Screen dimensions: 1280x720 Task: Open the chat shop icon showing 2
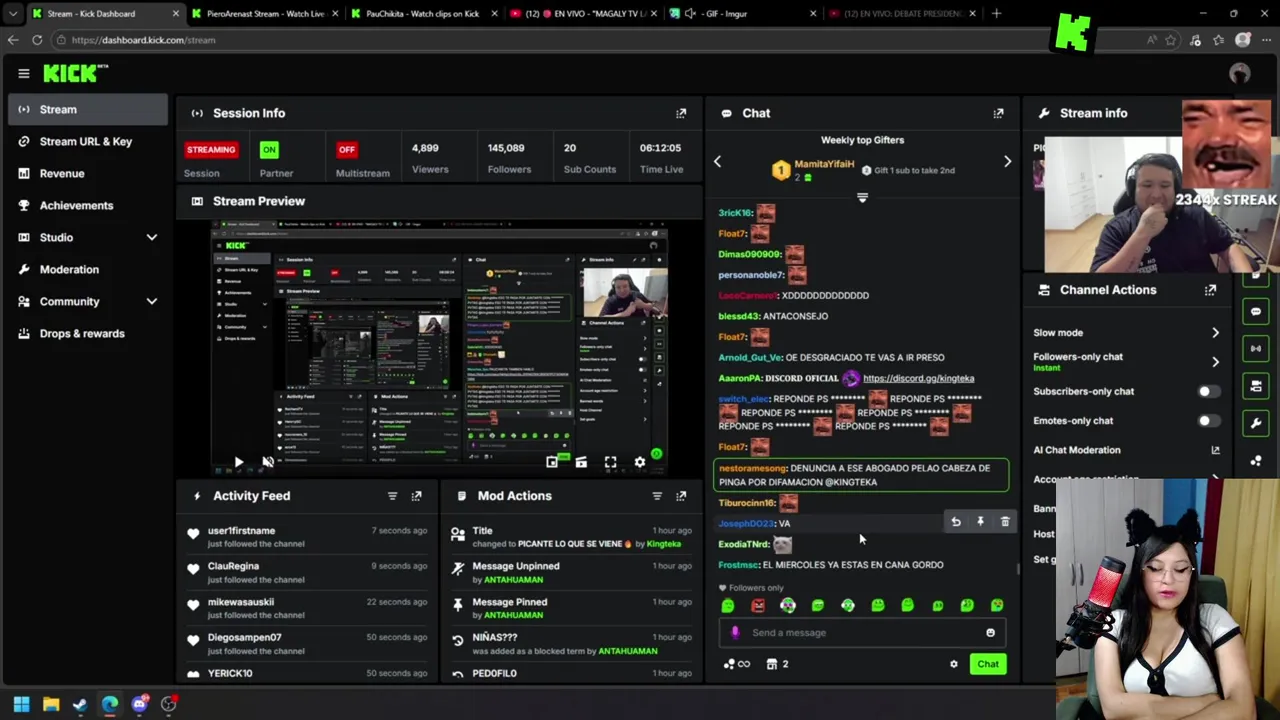(777, 664)
